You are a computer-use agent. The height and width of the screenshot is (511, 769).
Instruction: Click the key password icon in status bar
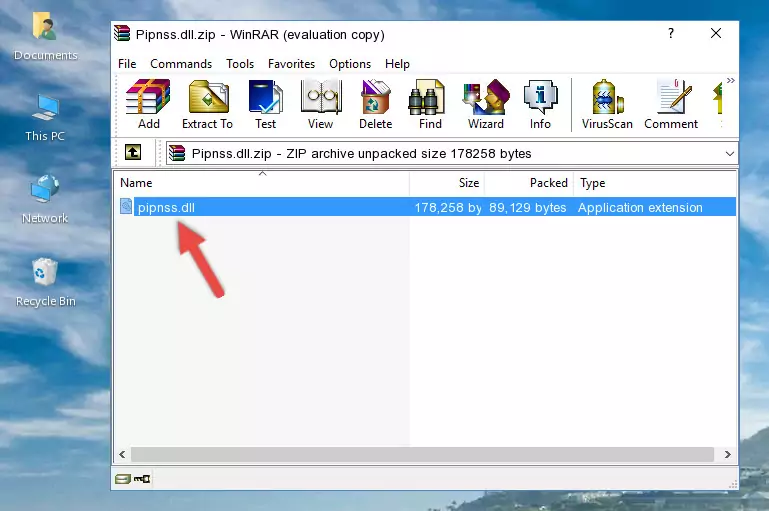click(142, 479)
